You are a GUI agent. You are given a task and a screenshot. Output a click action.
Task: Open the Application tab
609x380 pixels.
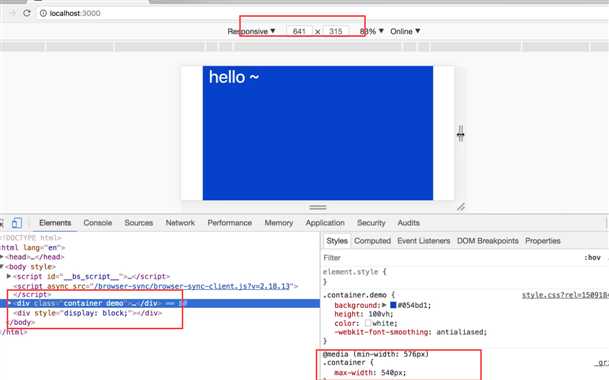[x=325, y=223]
